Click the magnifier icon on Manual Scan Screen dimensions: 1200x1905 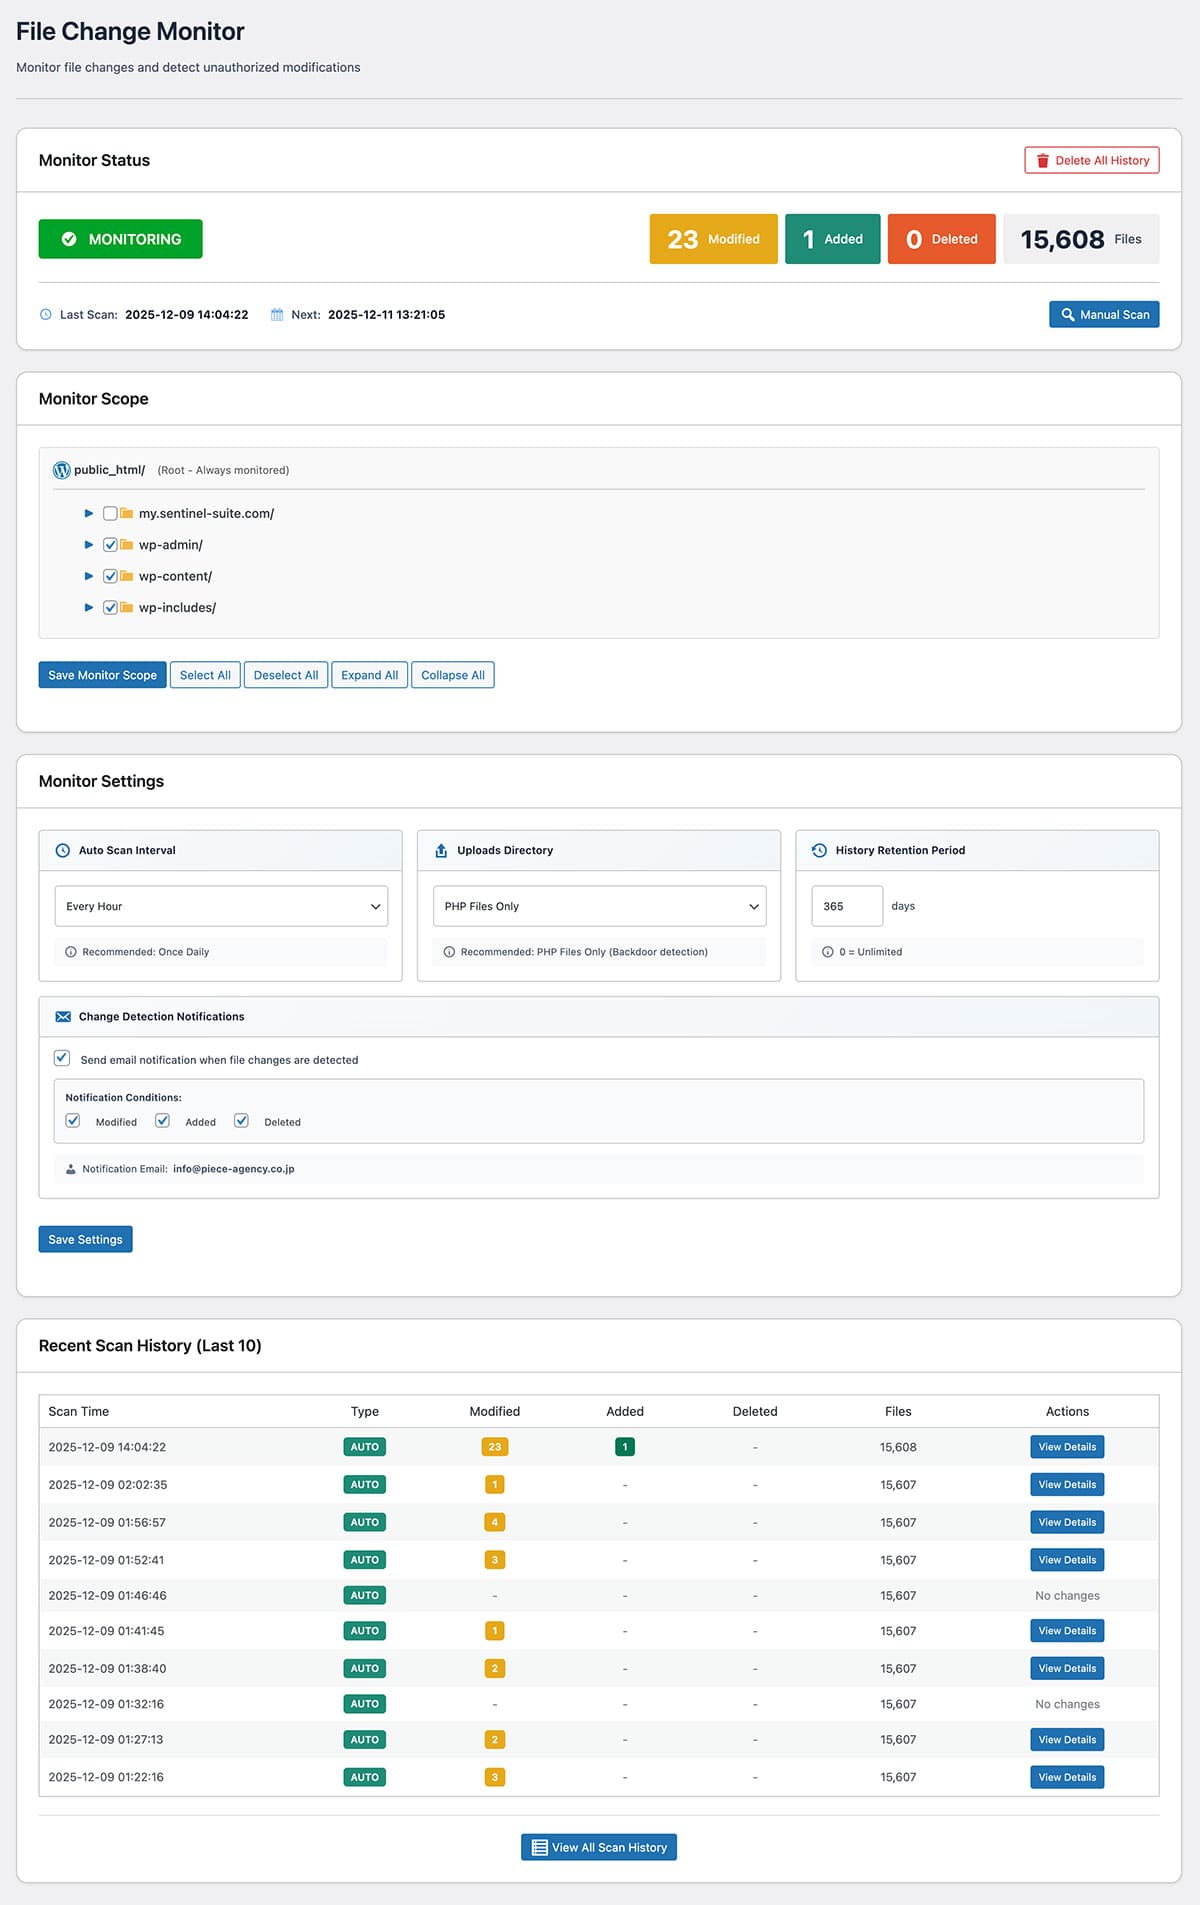(x=1067, y=315)
